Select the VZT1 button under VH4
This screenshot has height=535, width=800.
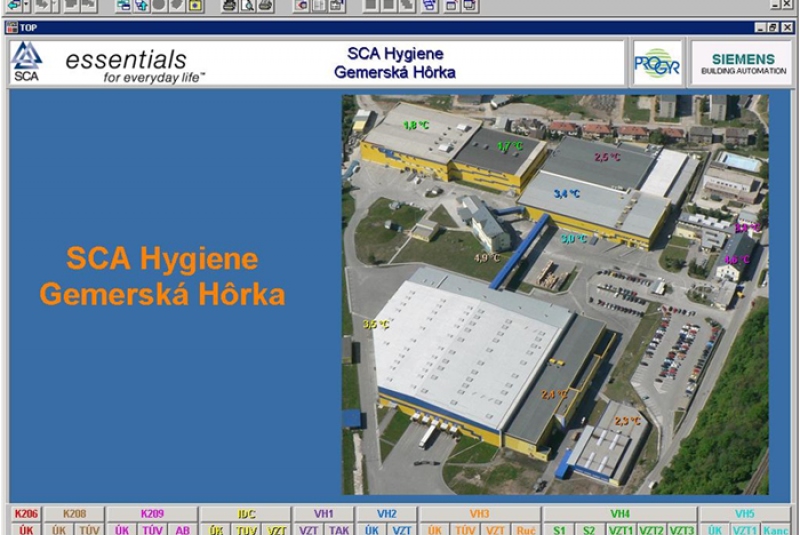pyautogui.click(x=620, y=529)
